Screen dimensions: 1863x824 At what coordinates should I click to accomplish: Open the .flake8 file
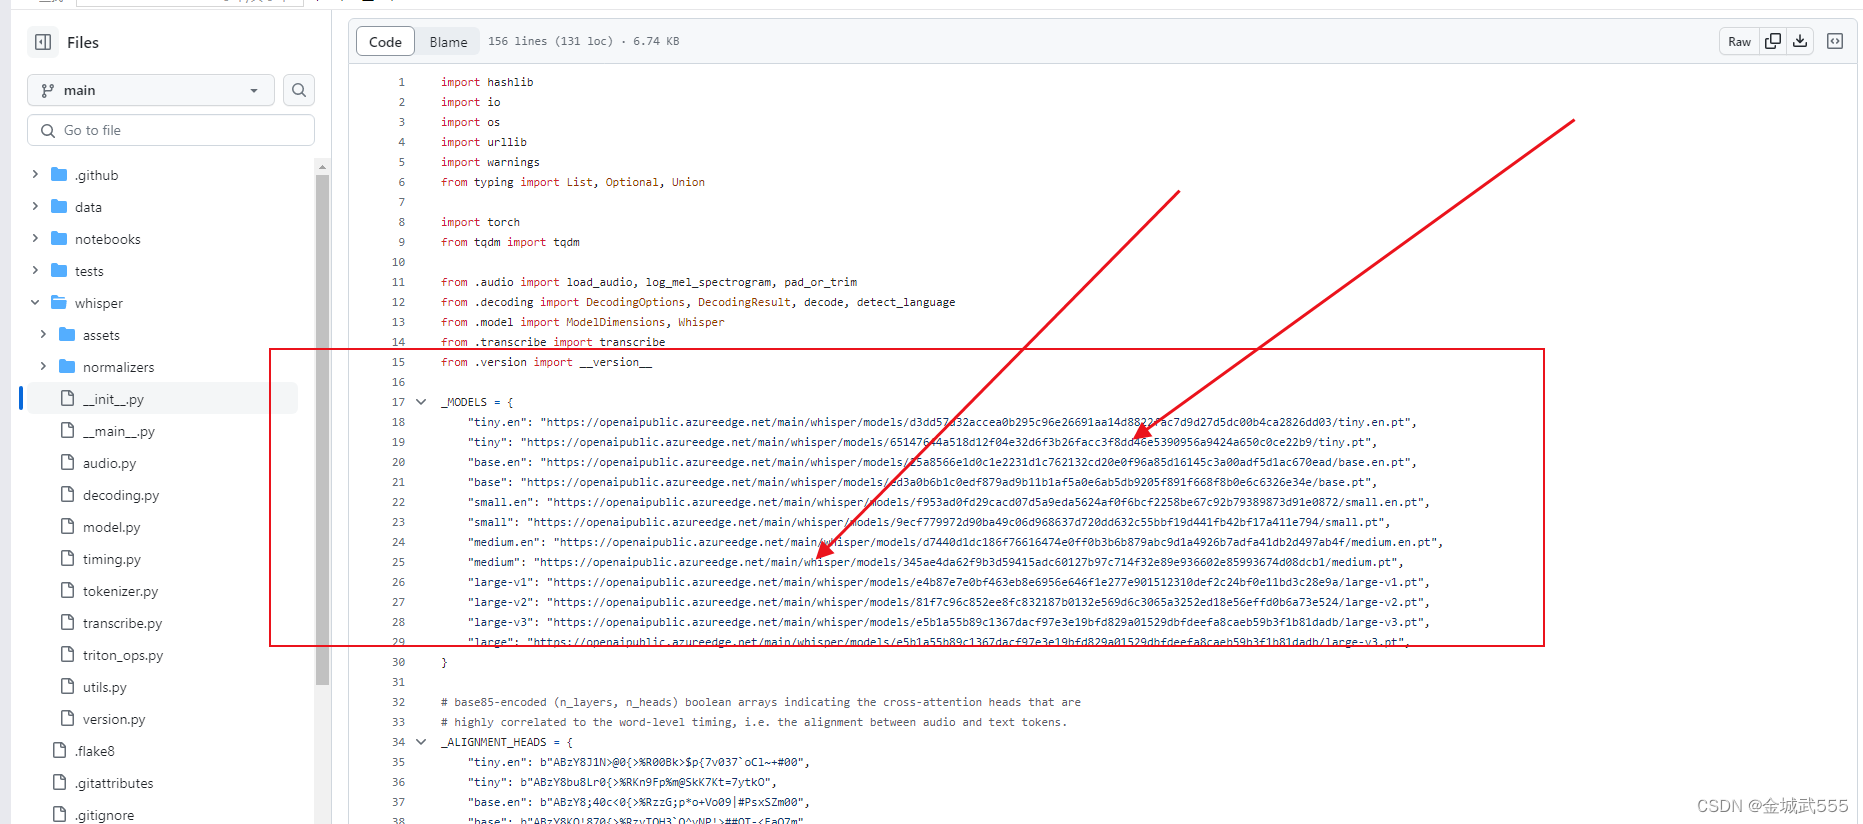coord(94,751)
